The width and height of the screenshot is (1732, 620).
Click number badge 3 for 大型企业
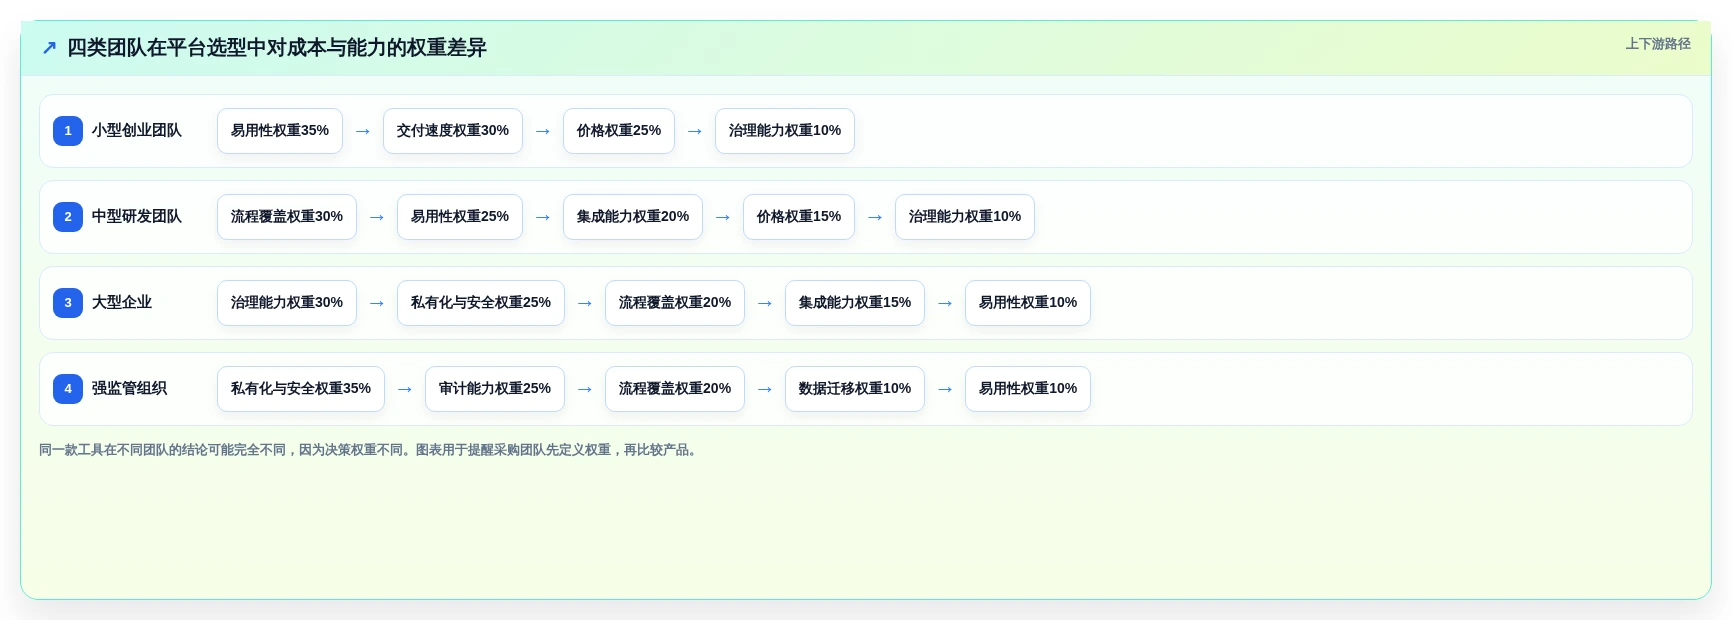(68, 303)
